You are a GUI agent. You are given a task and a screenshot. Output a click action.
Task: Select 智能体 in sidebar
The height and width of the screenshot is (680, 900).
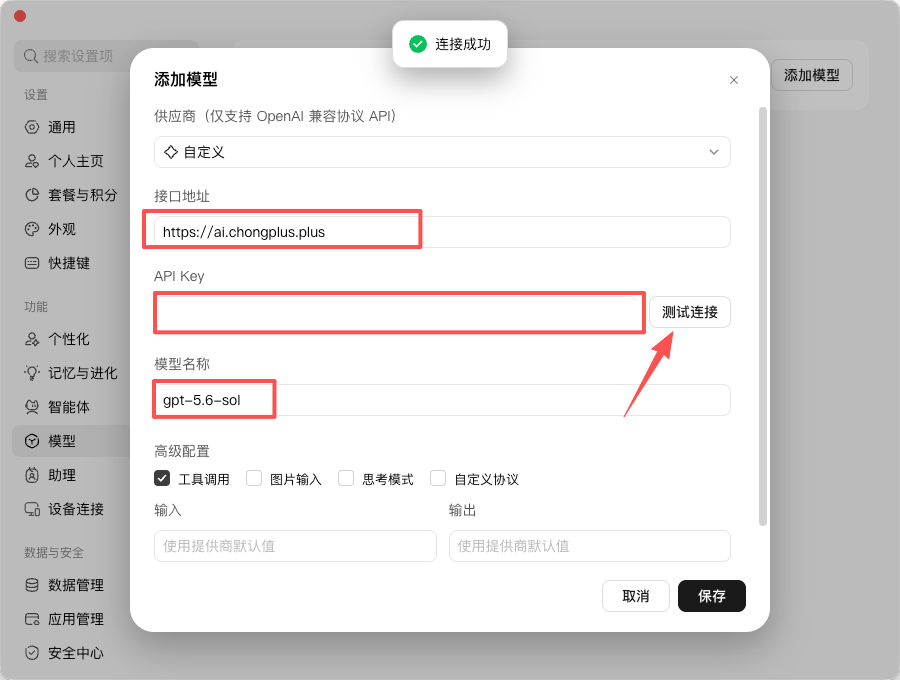point(71,407)
